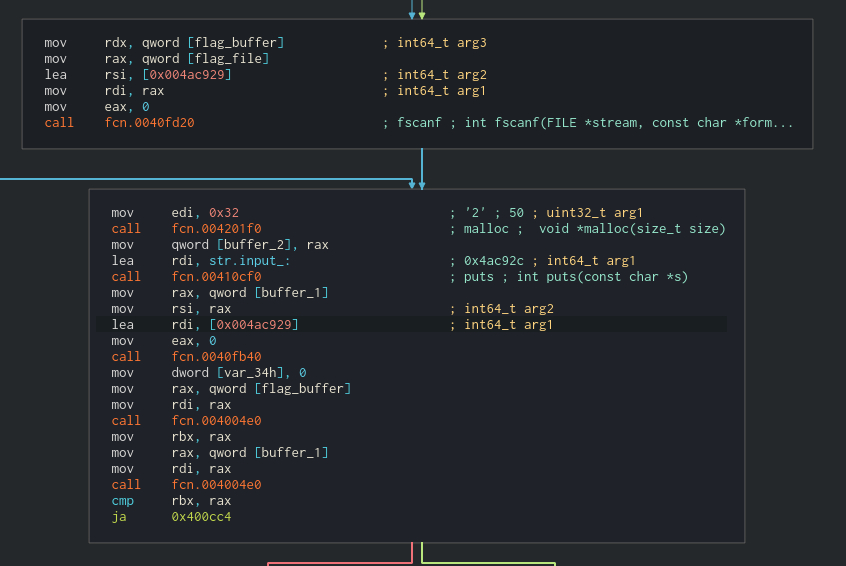This screenshot has height=566, width=846.
Task: Click the highlighted lea rdi, [0x004ac929] line
Action: point(411,324)
